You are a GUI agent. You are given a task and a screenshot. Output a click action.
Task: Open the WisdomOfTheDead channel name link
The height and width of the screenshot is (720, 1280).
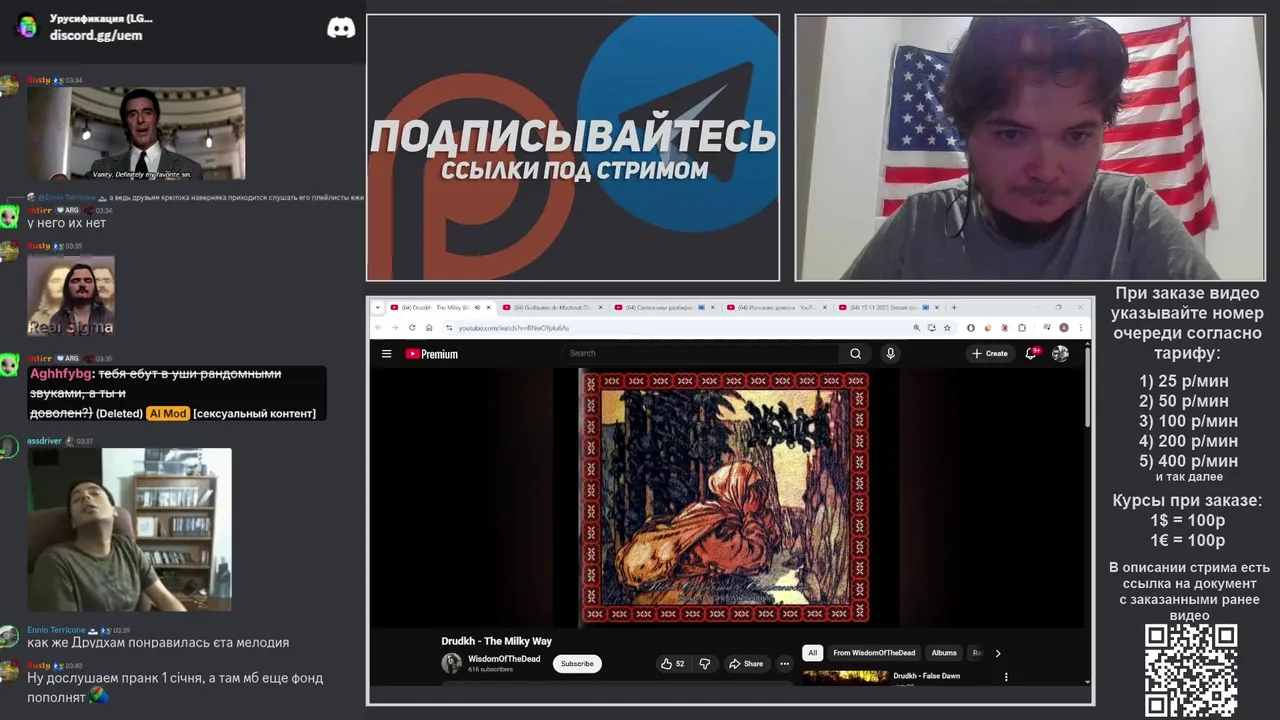pyautogui.click(x=504, y=659)
